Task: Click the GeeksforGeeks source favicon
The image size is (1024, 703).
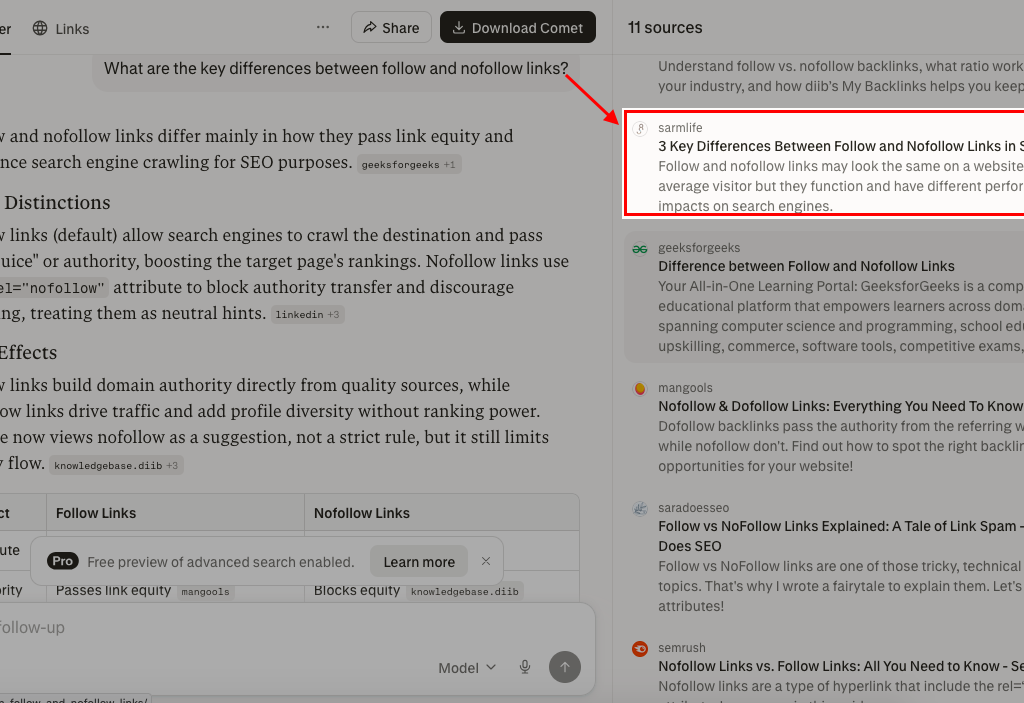Action: [x=640, y=247]
